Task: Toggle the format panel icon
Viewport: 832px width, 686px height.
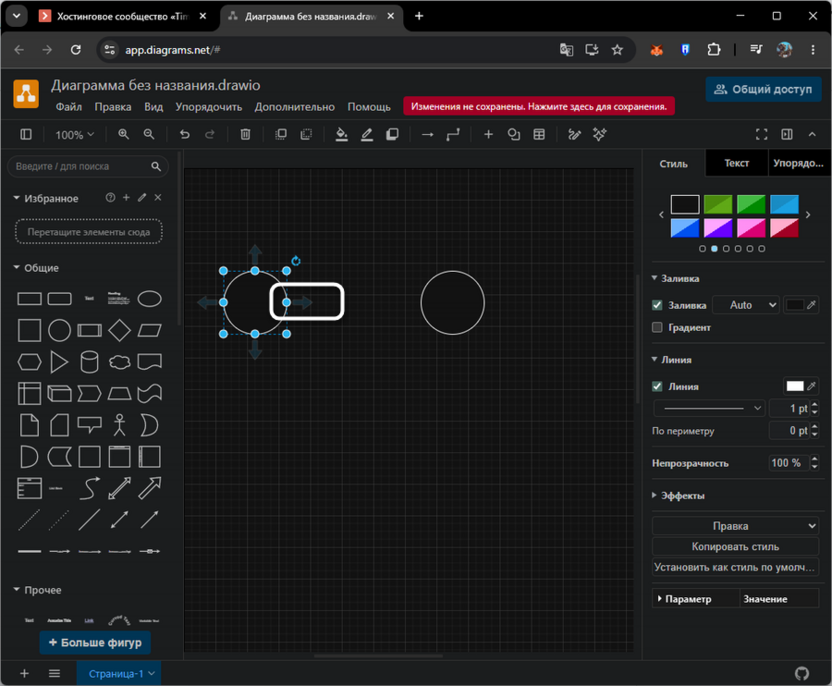Action: [x=787, y=134]
